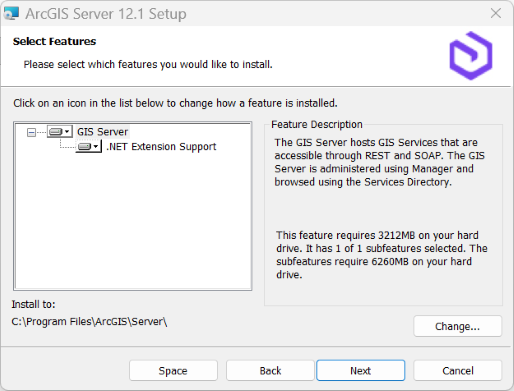
Task: Select the GIS Server tree item
Action: pos(102,132)
